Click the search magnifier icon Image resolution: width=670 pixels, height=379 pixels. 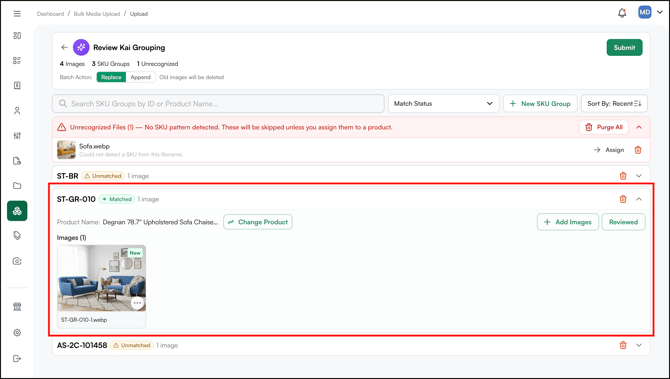63,103
